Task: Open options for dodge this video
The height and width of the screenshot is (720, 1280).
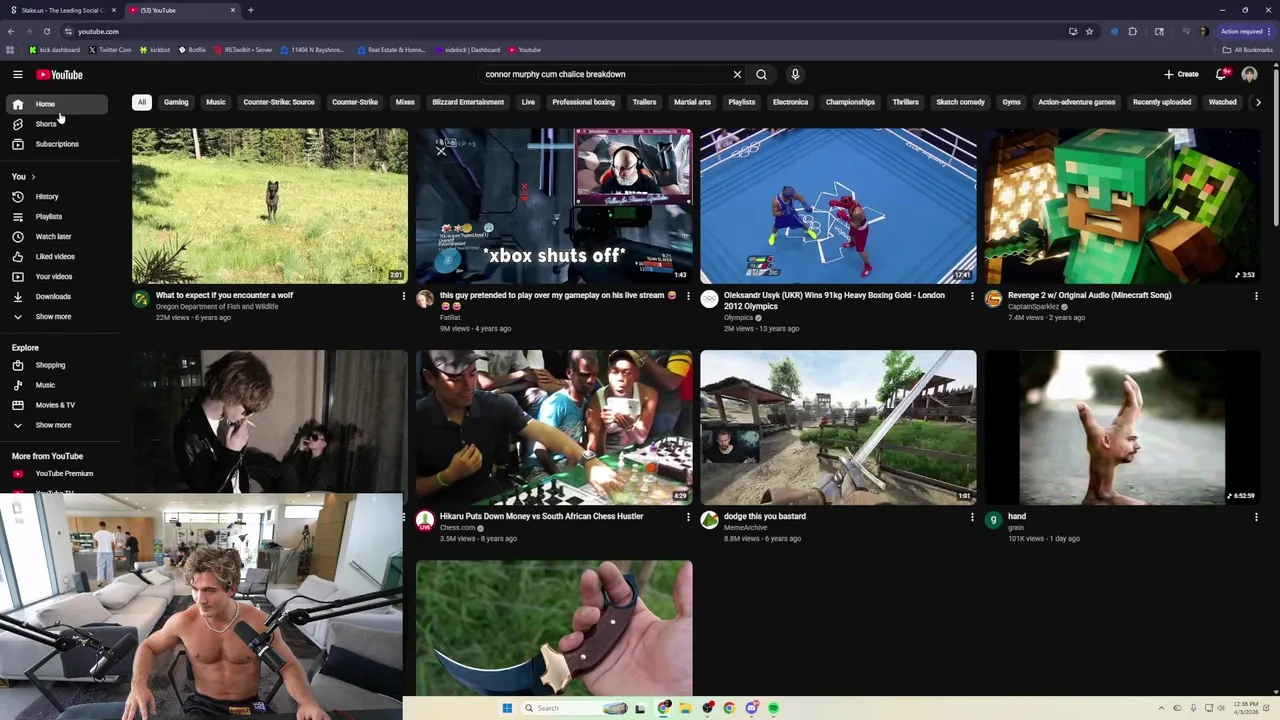Action: (x=972, y=517)
